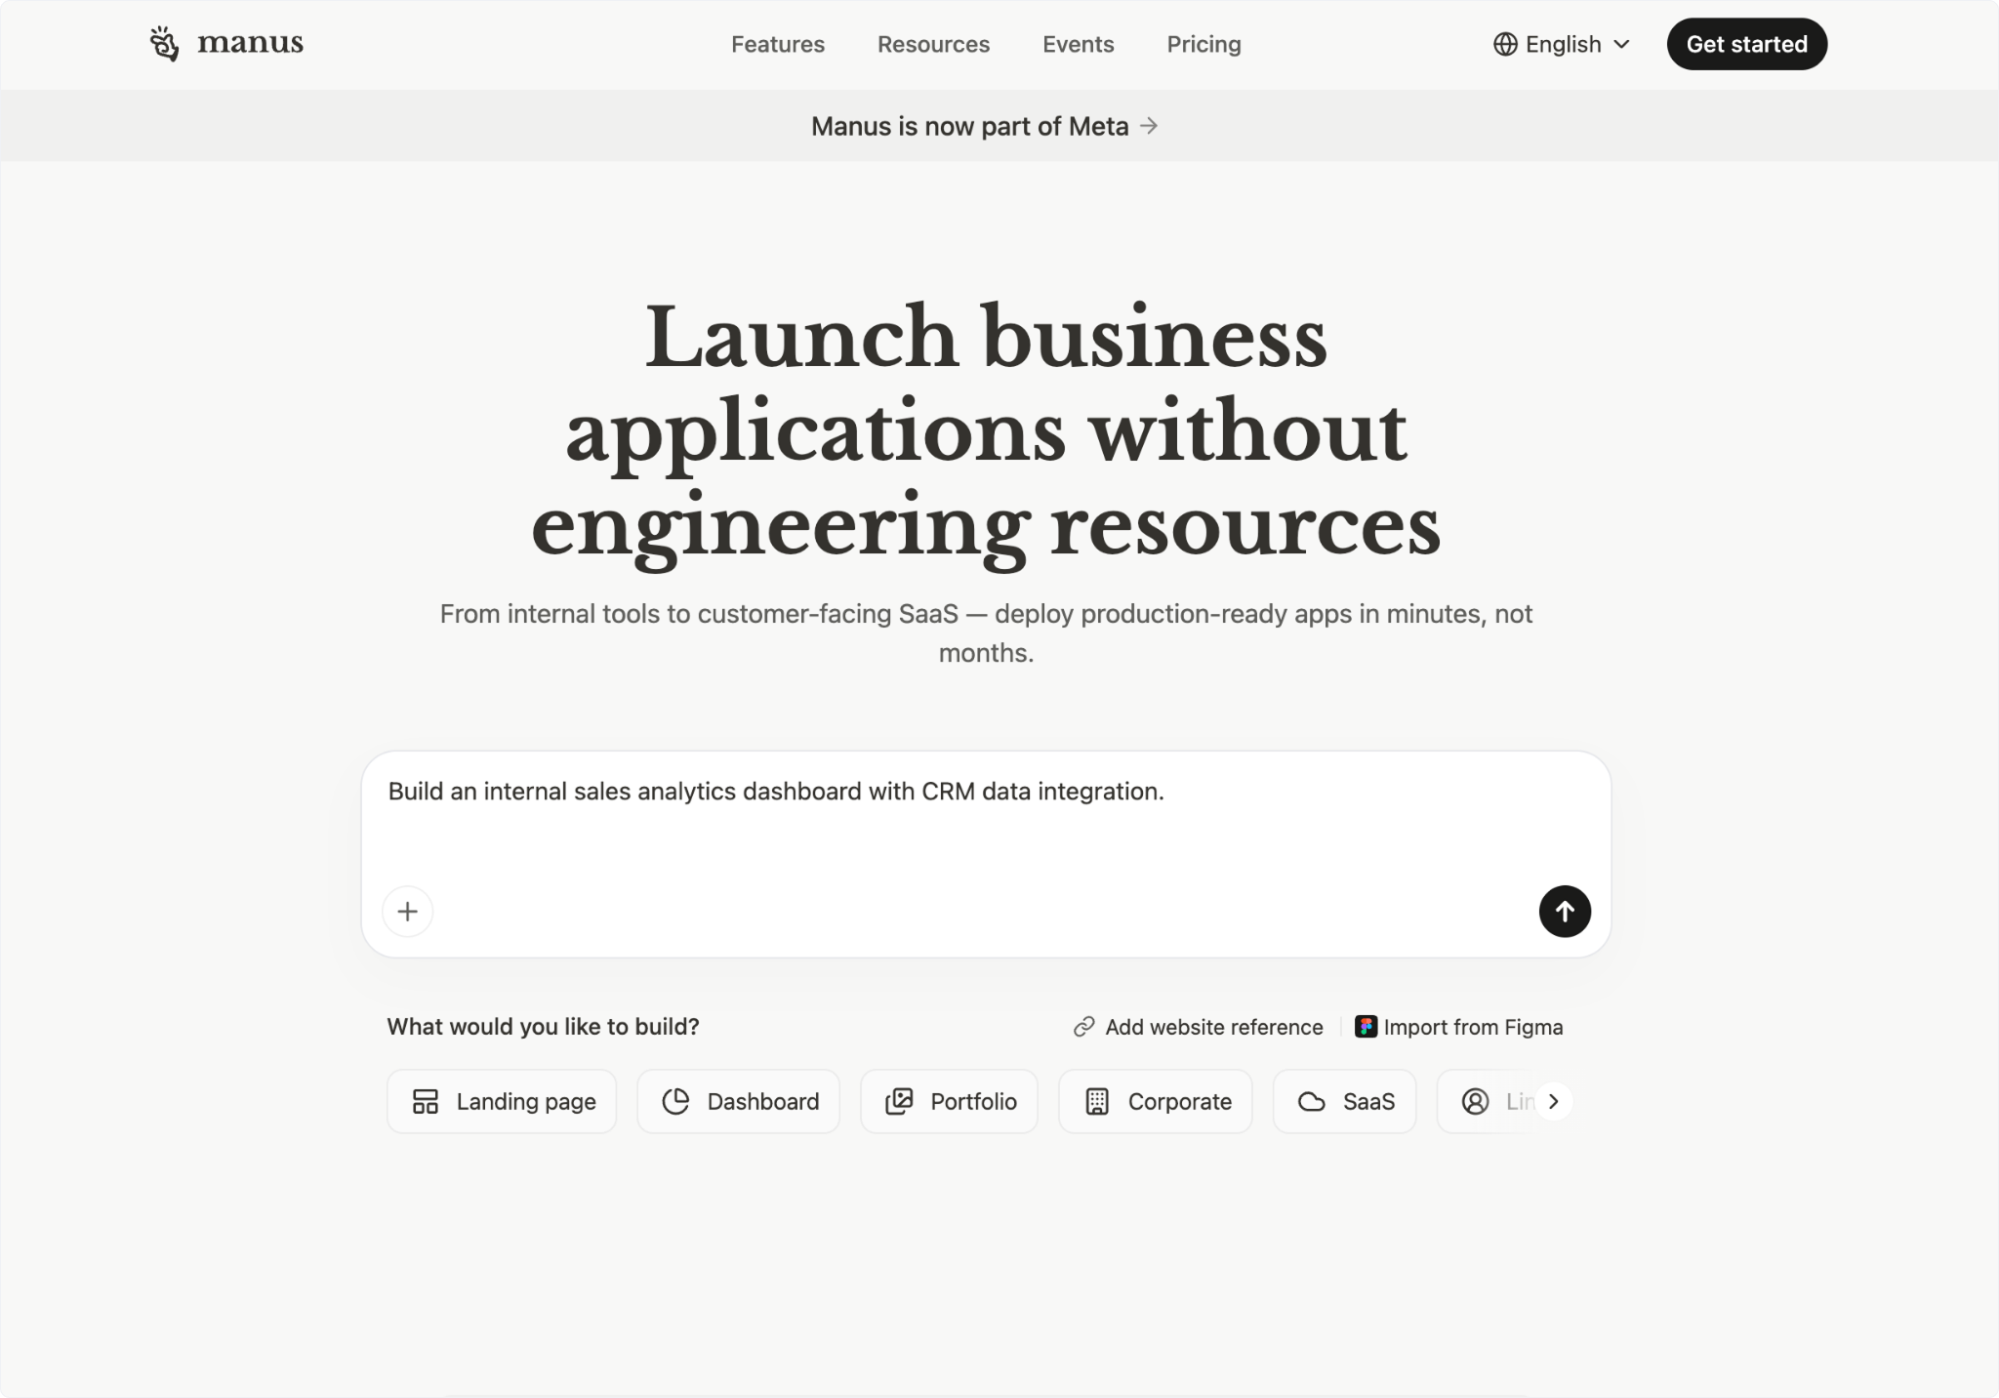
Task: Select the Portfolio template icon
Action: coord(900,1101)
